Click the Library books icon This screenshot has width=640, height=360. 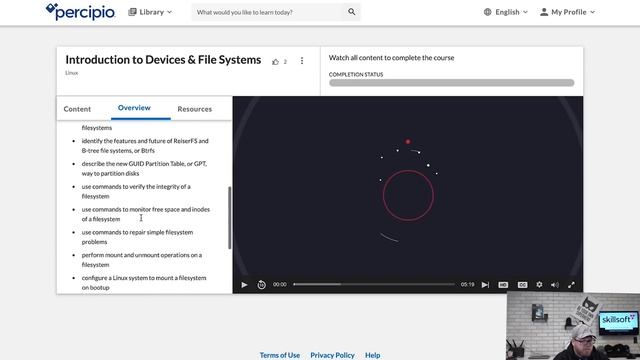pyautogui.click(x=132, y=12)
